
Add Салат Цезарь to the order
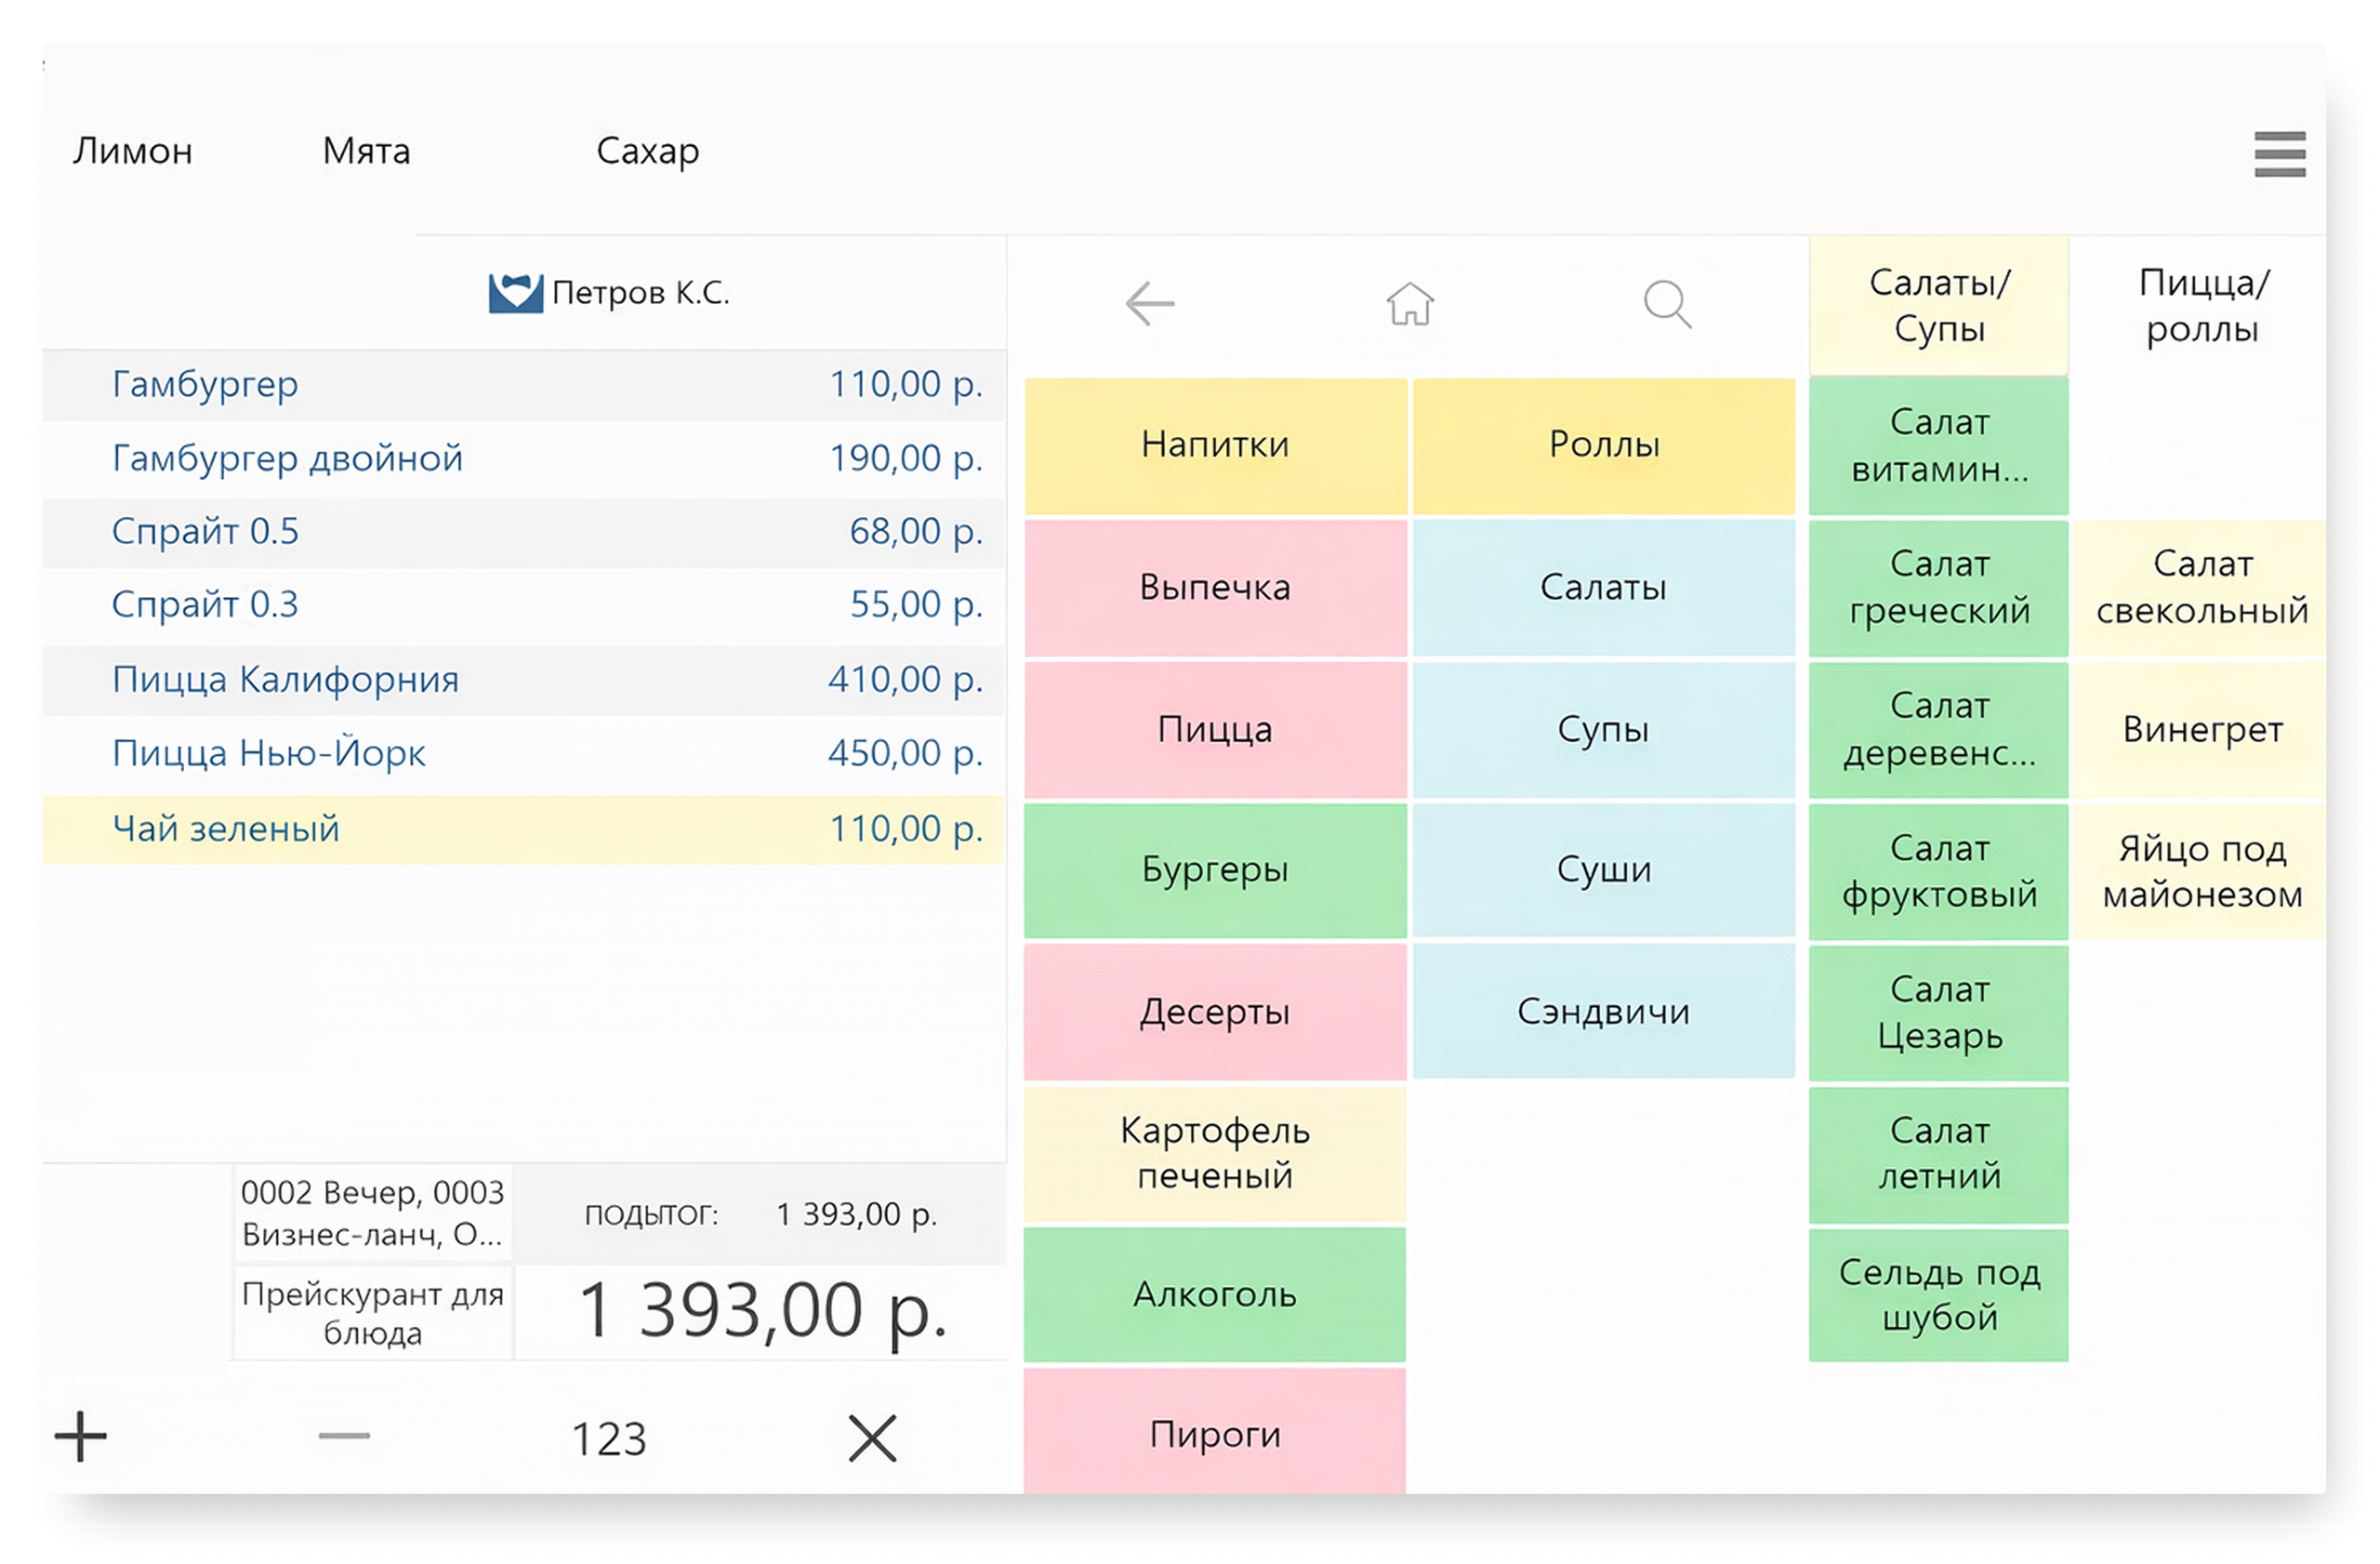(1938, 1013)
